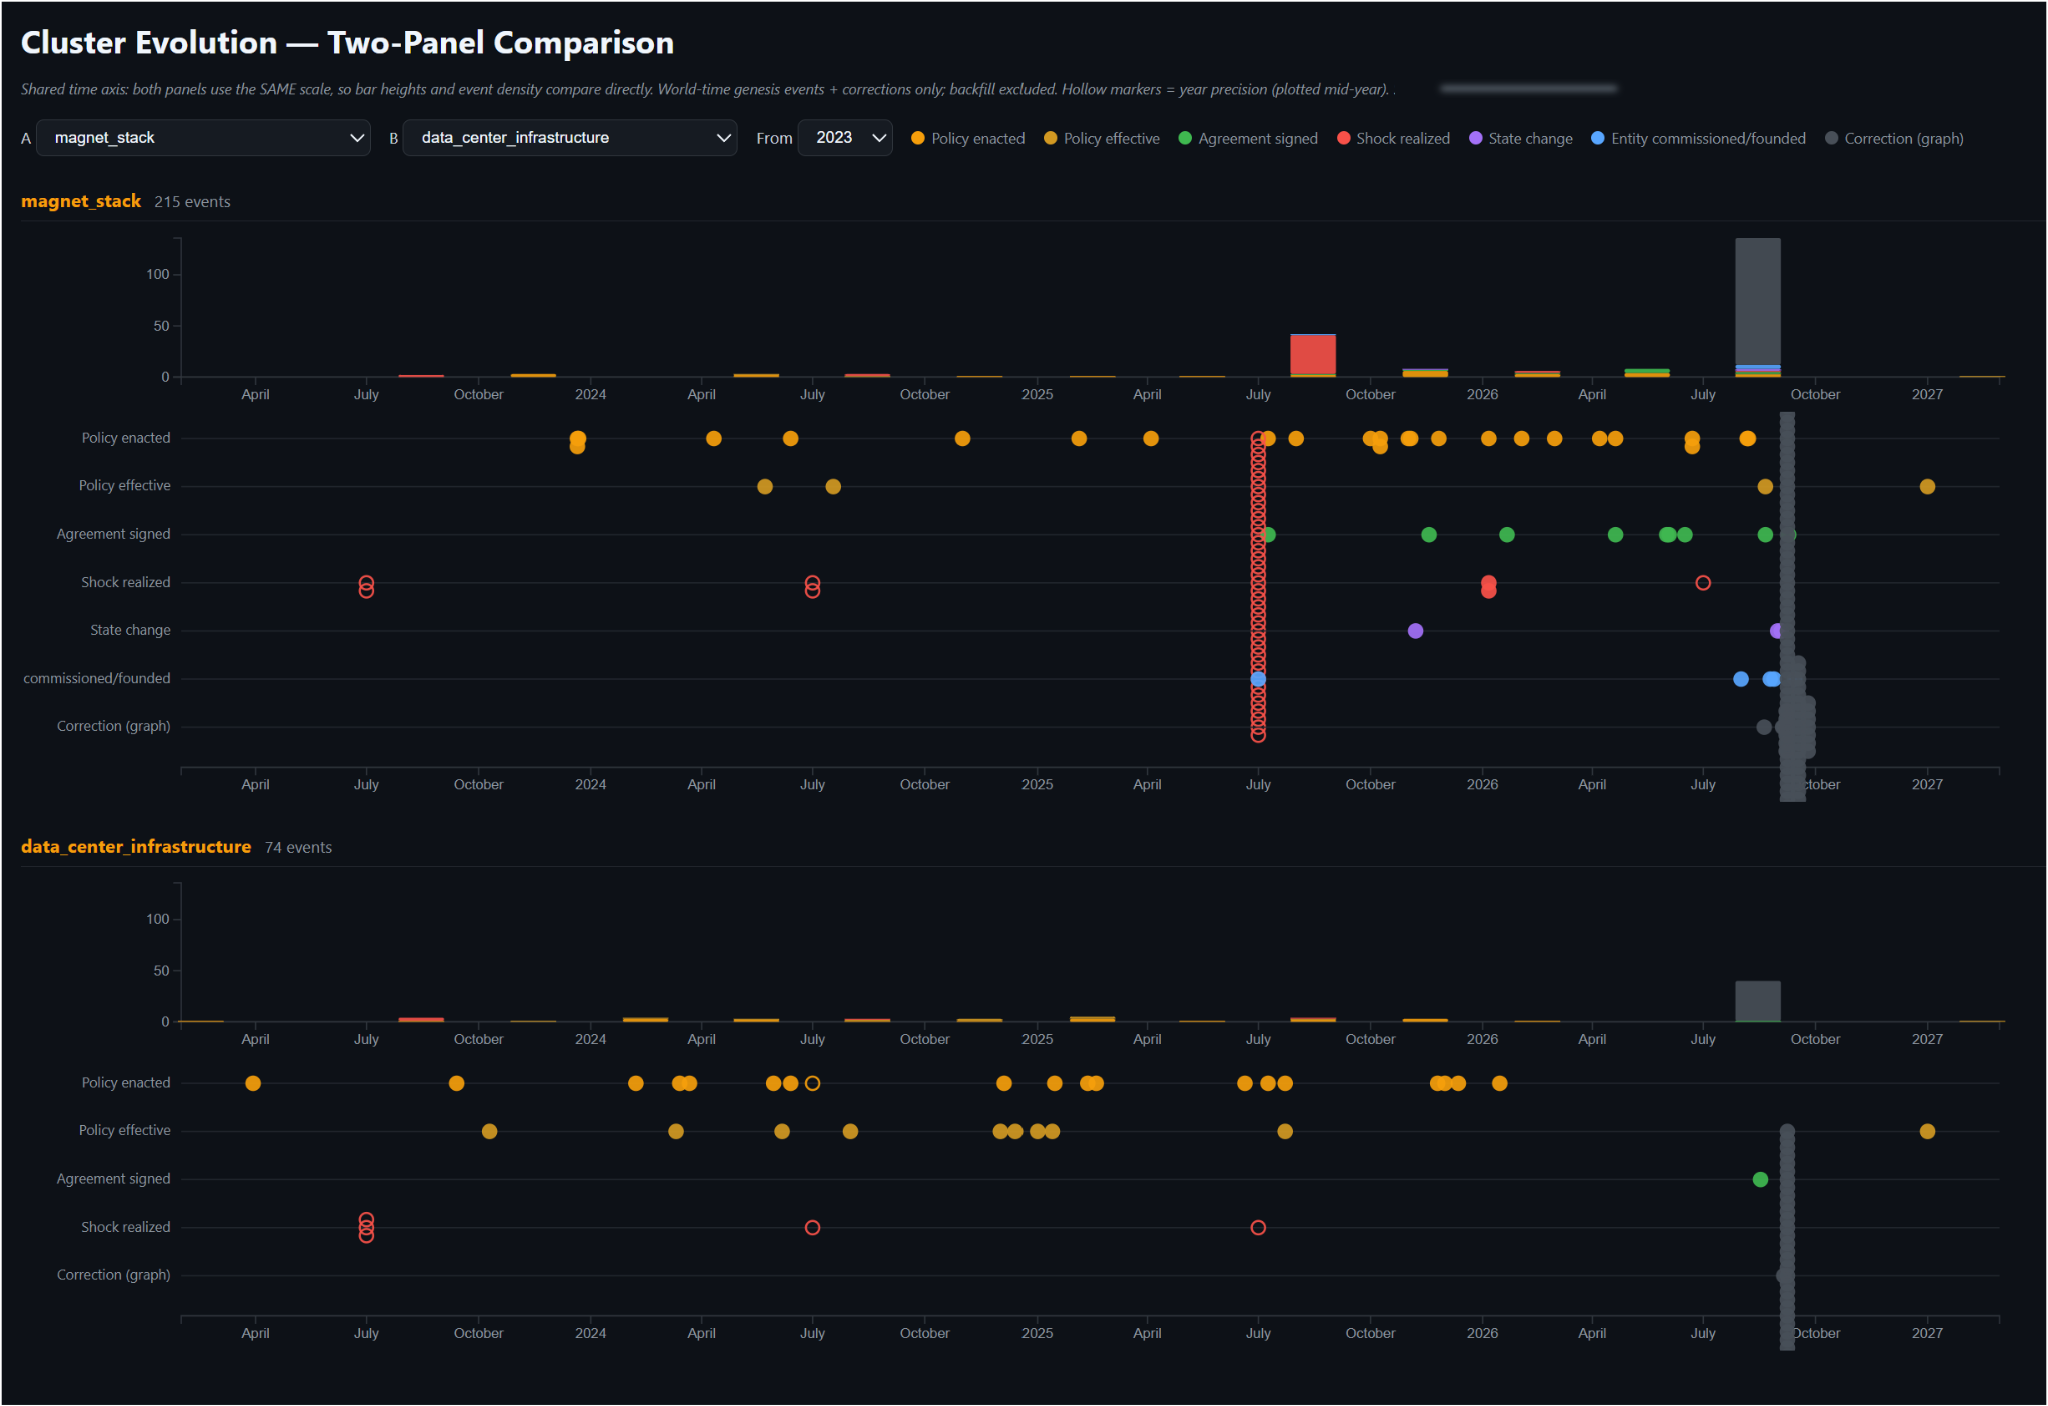2048x1406 pixels.
Task: Select solid red Shock realized marker near 2026
Action: click(x=1488, y=586)
